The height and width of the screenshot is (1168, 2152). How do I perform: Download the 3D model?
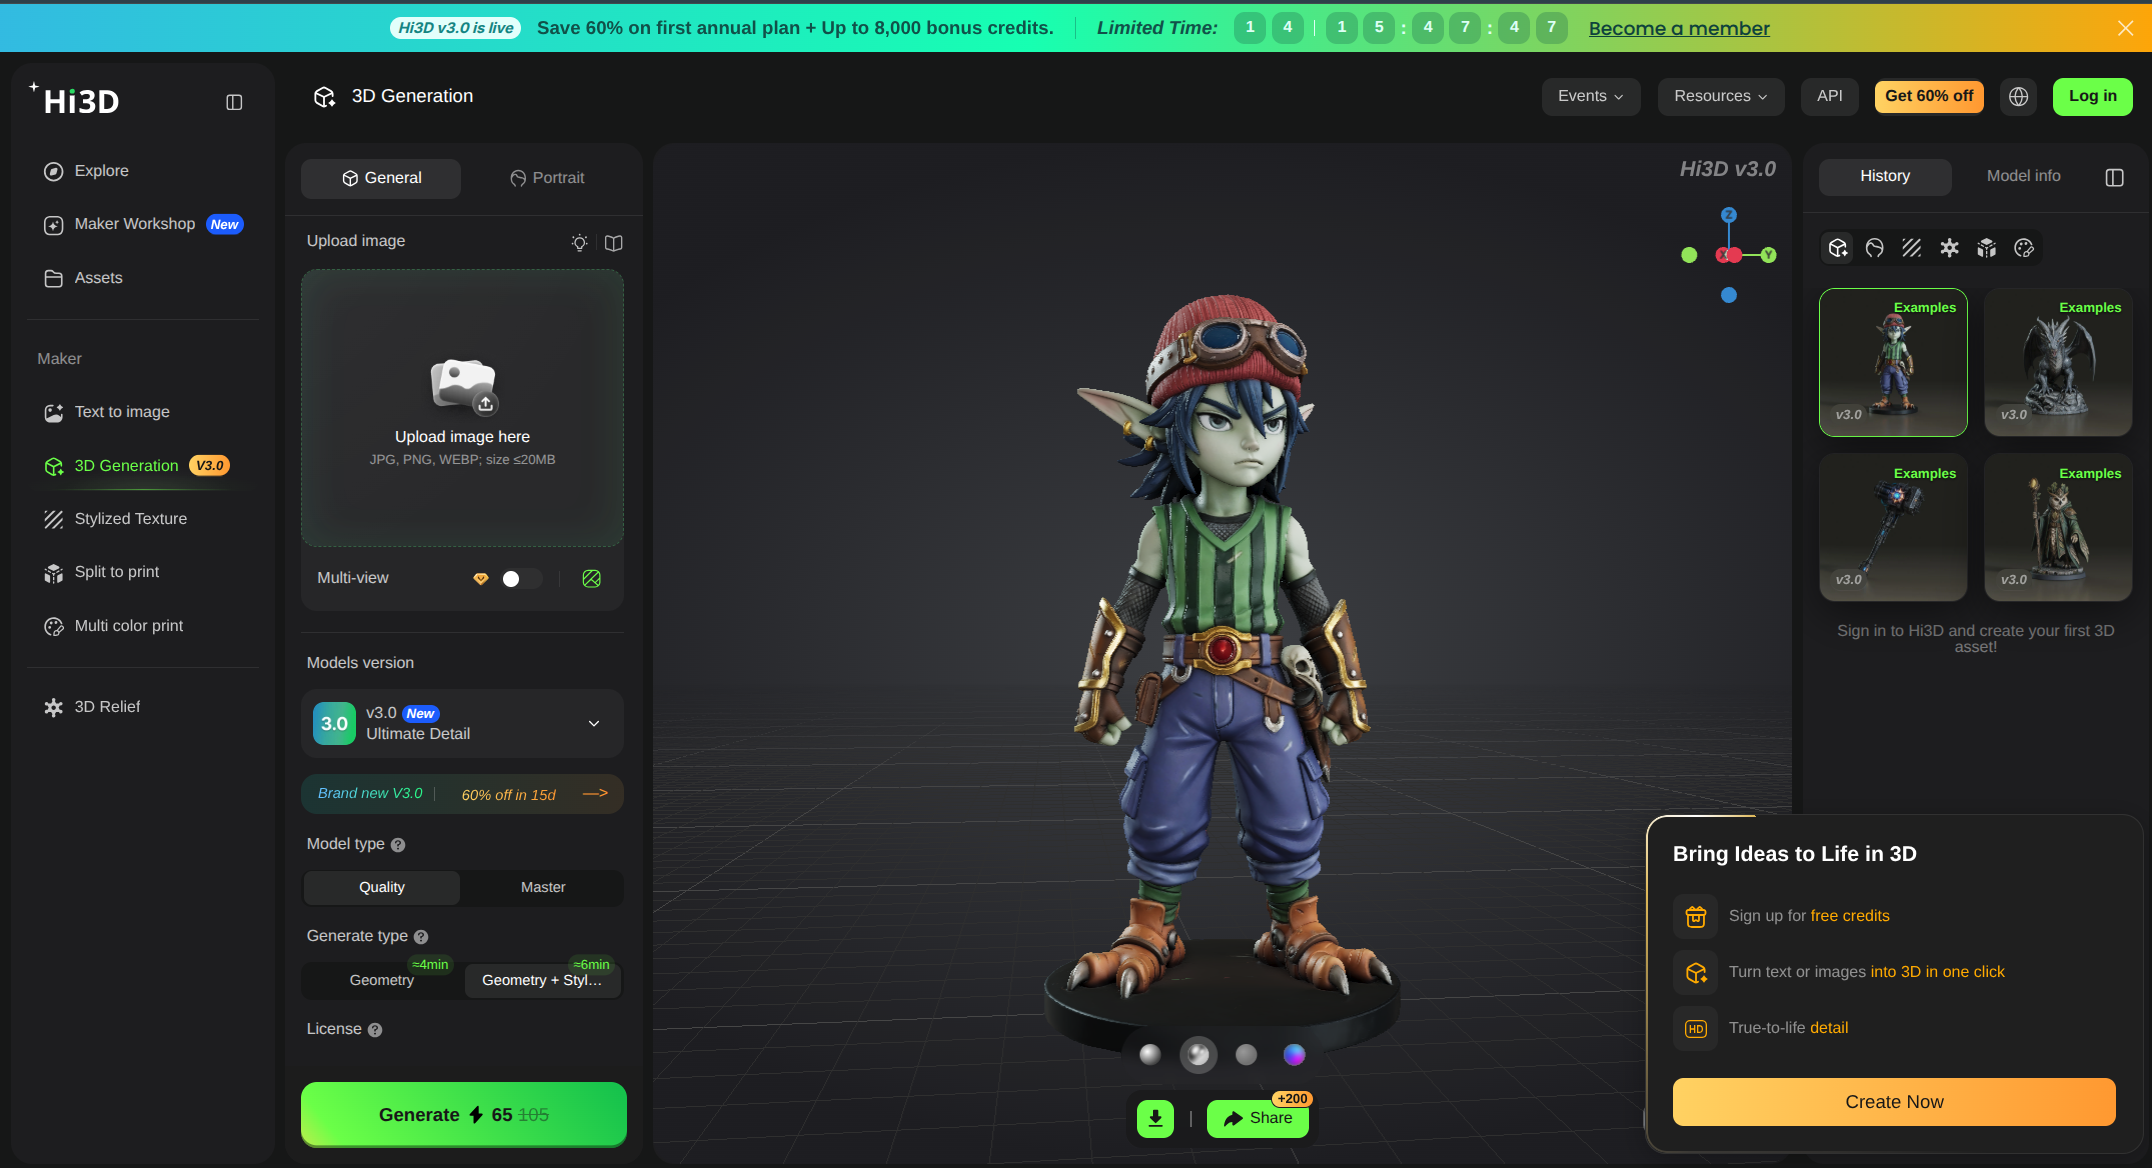1155,1118
